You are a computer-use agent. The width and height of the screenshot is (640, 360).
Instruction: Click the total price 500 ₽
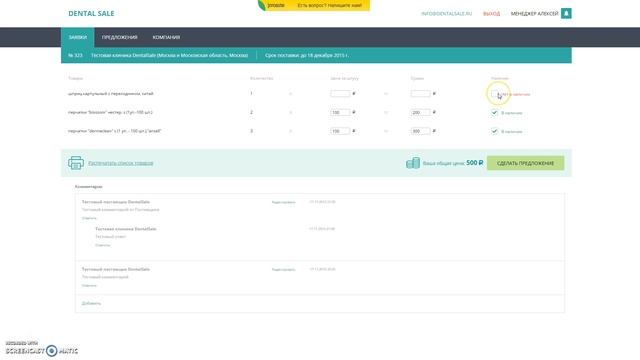click(x=475, y=163)
